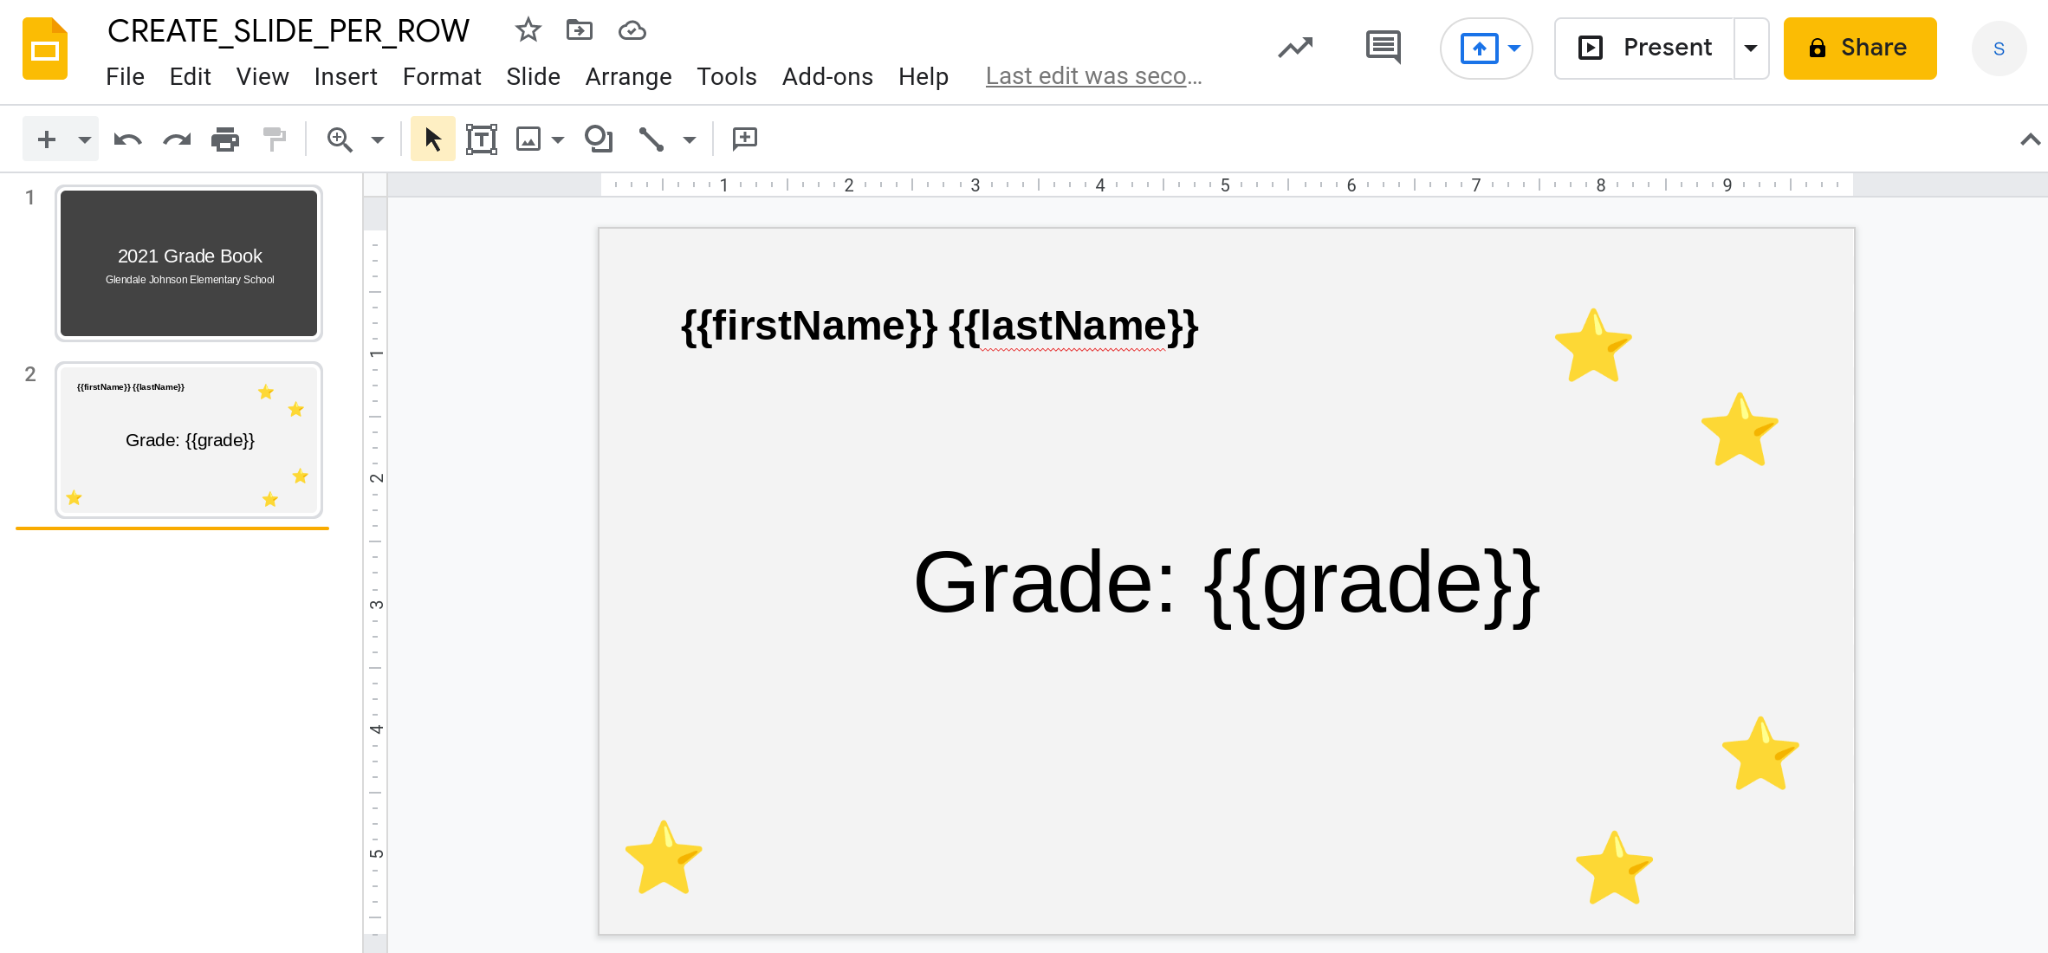Open the Tools menu
Viewport: 2048px width, 953px height.
[727, 77]
